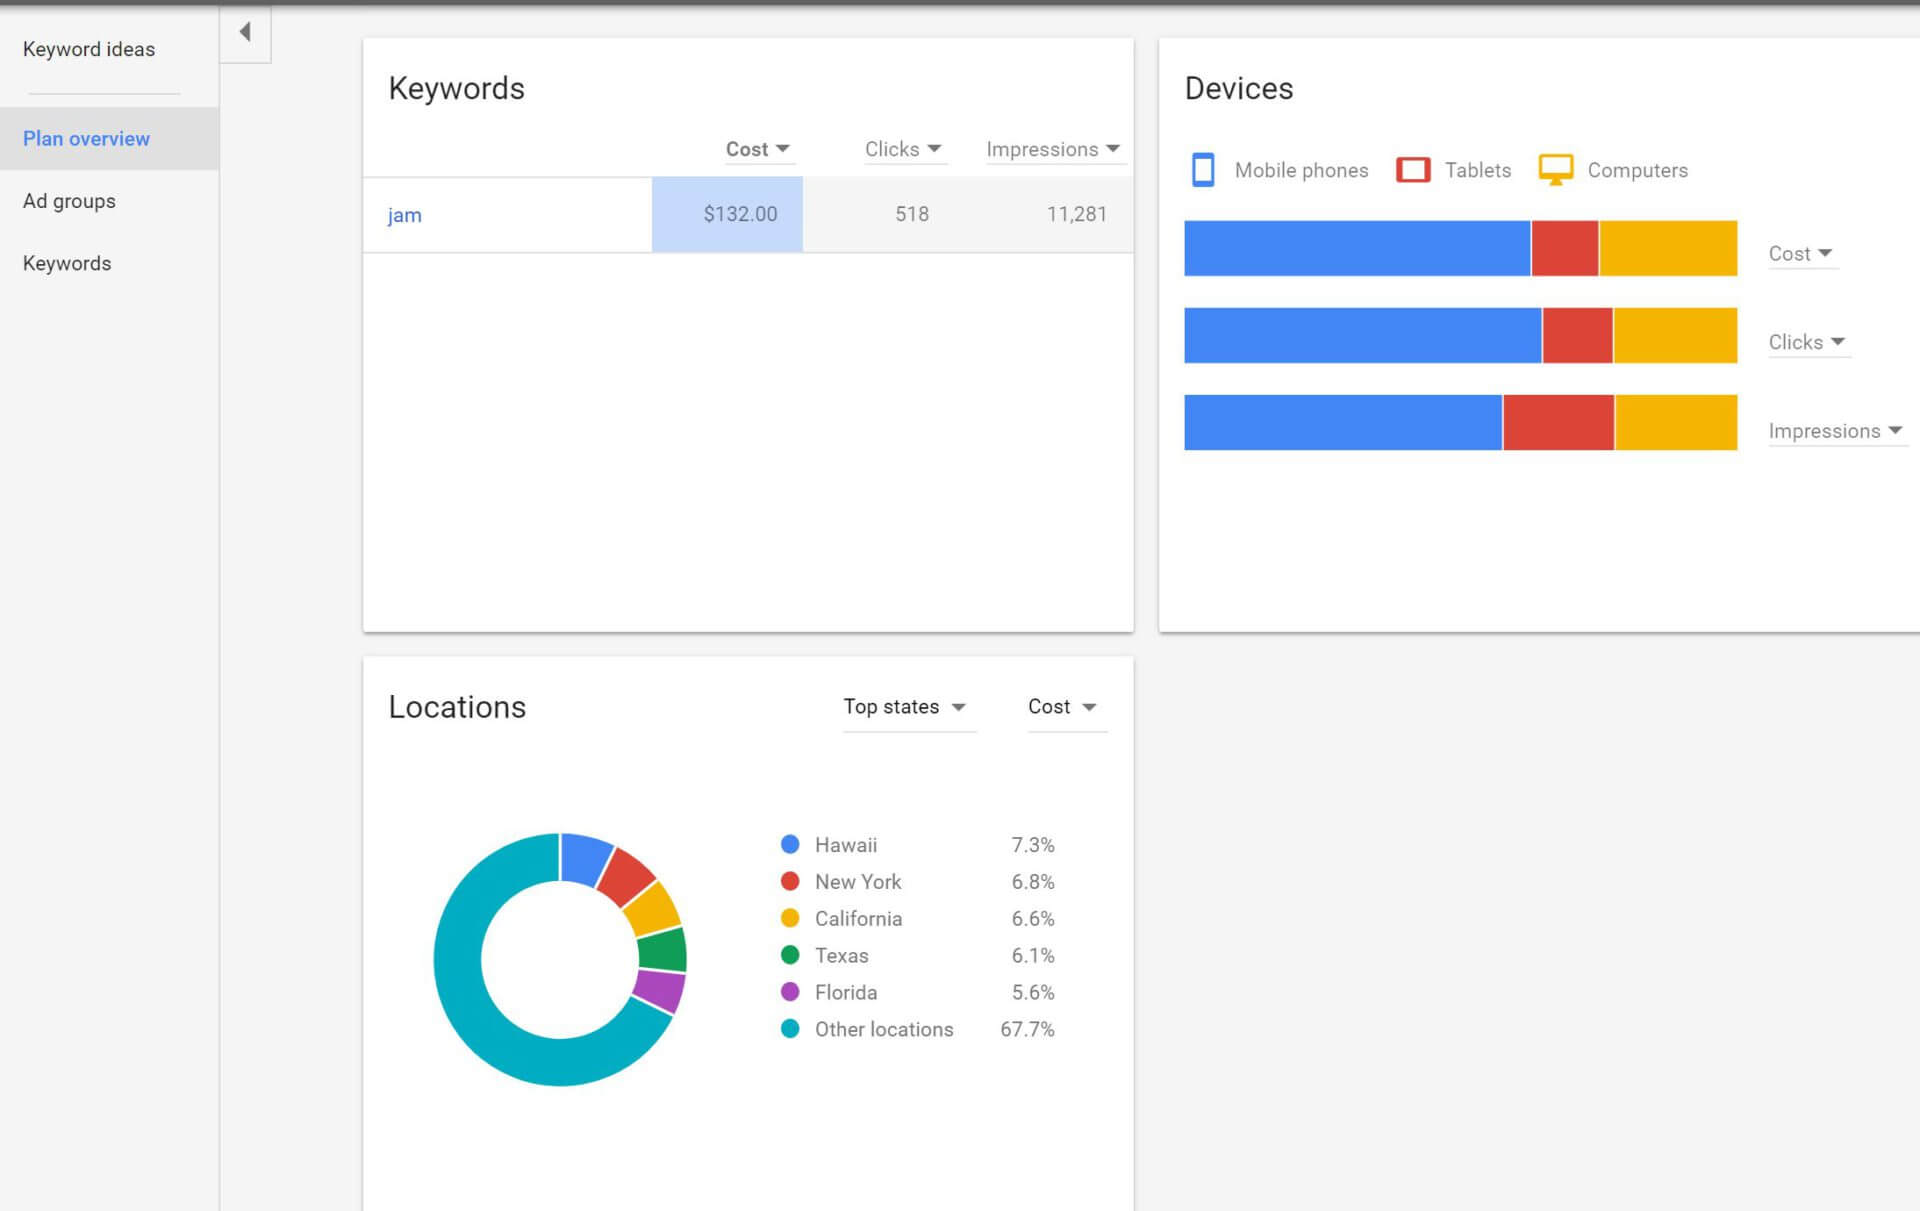Image resolution: width=1920 pixels, height=1211 pixels.
Task: Open the Cost dropdown in Keywords table
Action: click(x=758, y=149)
